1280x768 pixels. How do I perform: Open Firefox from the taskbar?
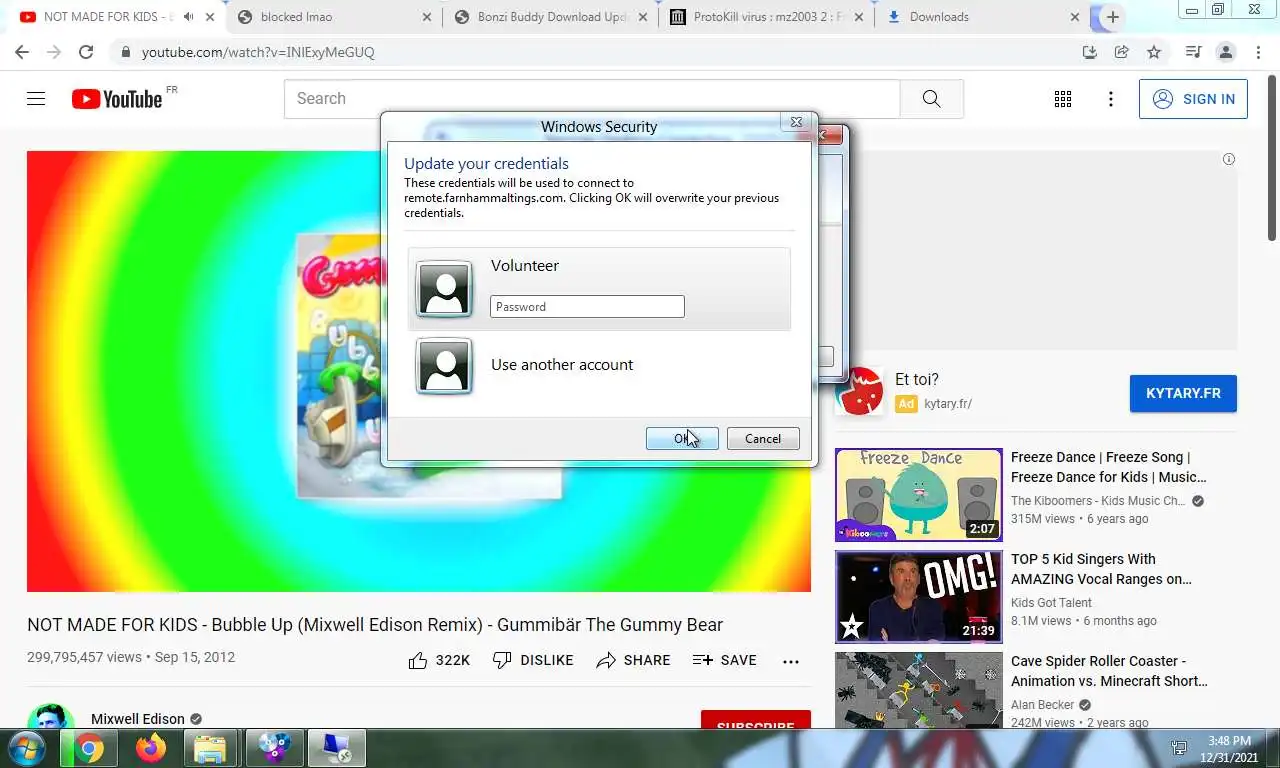tap(151, 748)
